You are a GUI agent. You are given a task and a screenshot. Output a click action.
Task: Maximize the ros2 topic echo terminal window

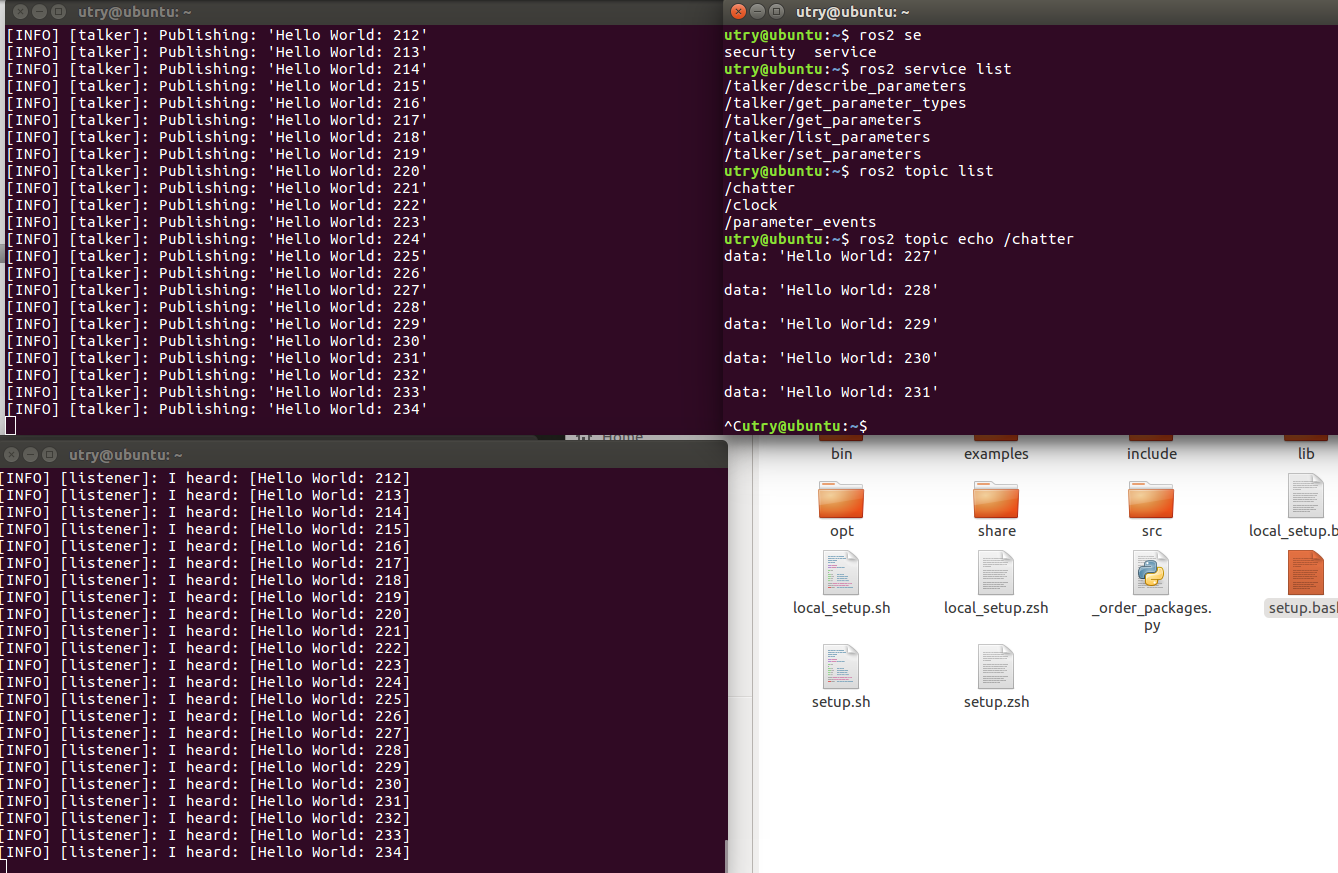click(775, 11)
